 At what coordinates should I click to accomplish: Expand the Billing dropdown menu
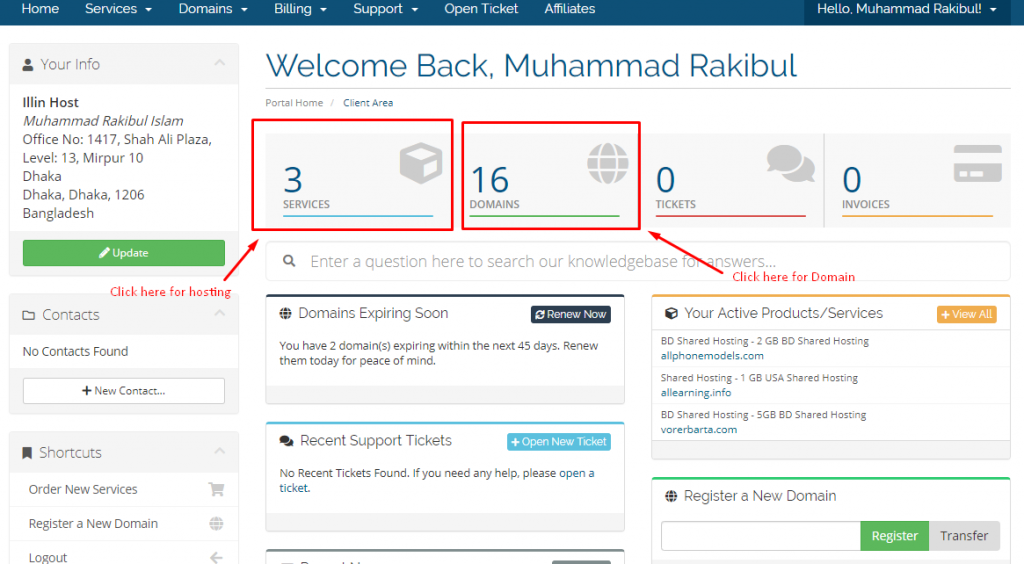pos(300,9)
